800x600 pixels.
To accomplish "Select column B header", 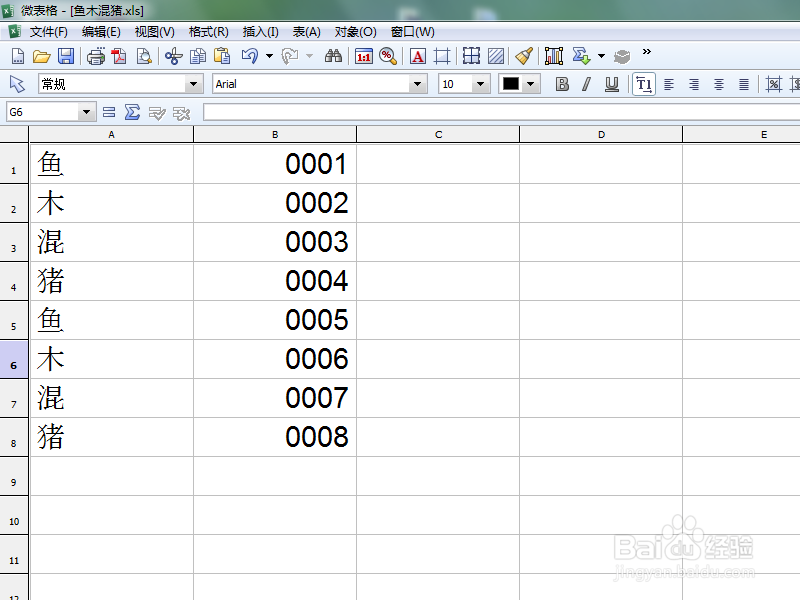I will coord(275,135).
